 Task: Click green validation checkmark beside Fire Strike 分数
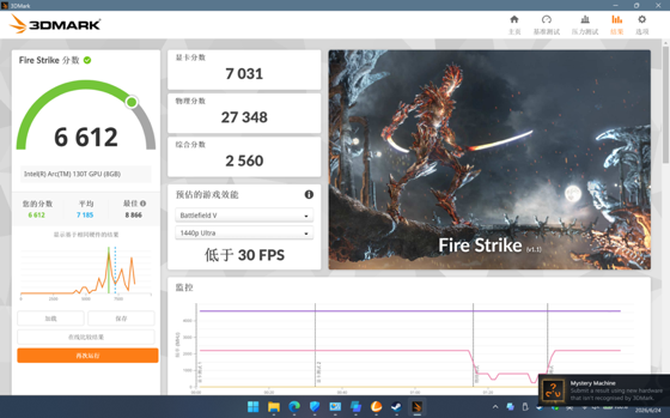pyautogui.click(x=88, y=60)
